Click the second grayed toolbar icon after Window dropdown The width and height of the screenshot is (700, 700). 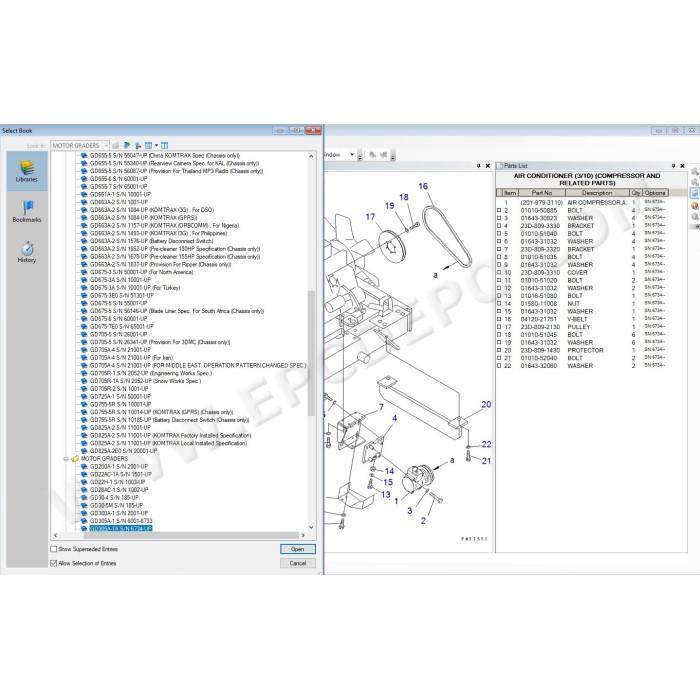pyautogui.click(x=383, y=155)
